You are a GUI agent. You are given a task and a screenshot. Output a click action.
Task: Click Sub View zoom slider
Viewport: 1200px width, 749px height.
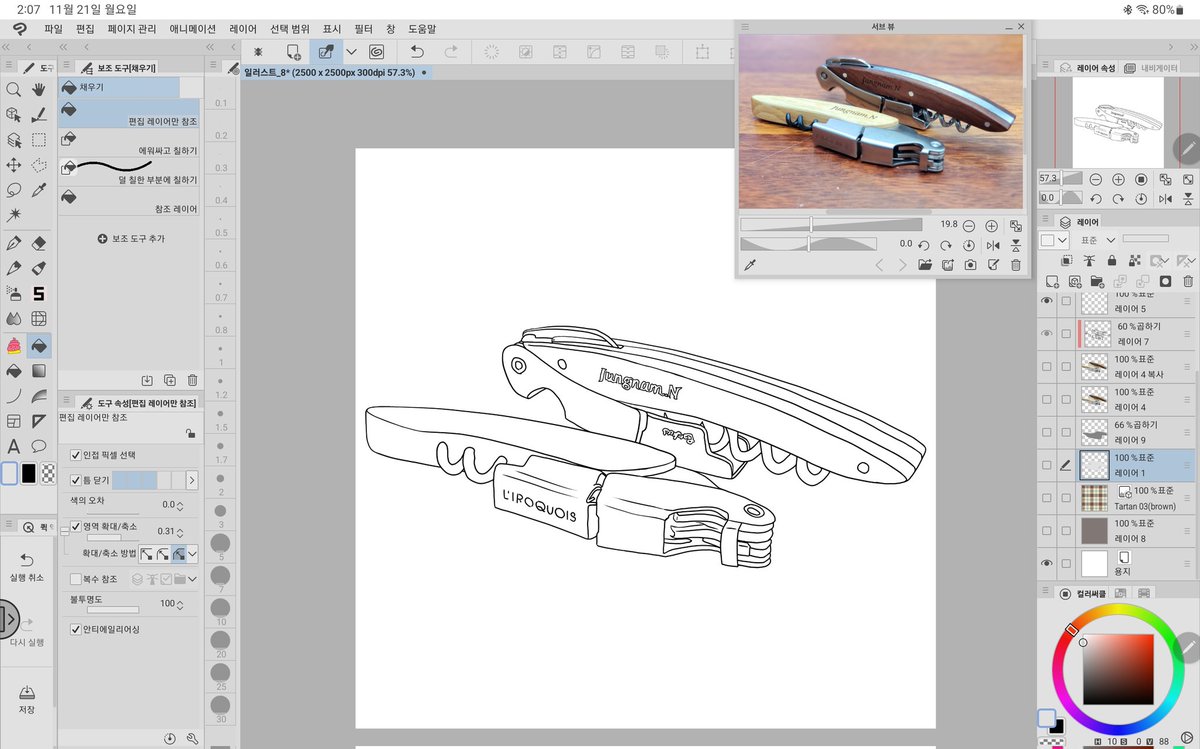[x=831, y=226]
